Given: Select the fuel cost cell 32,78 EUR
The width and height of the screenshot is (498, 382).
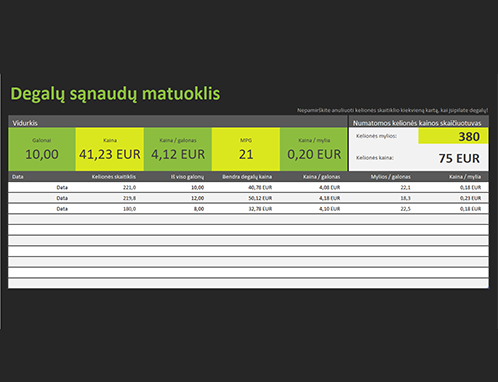Looking at the screenshot, I should [260, 209].
